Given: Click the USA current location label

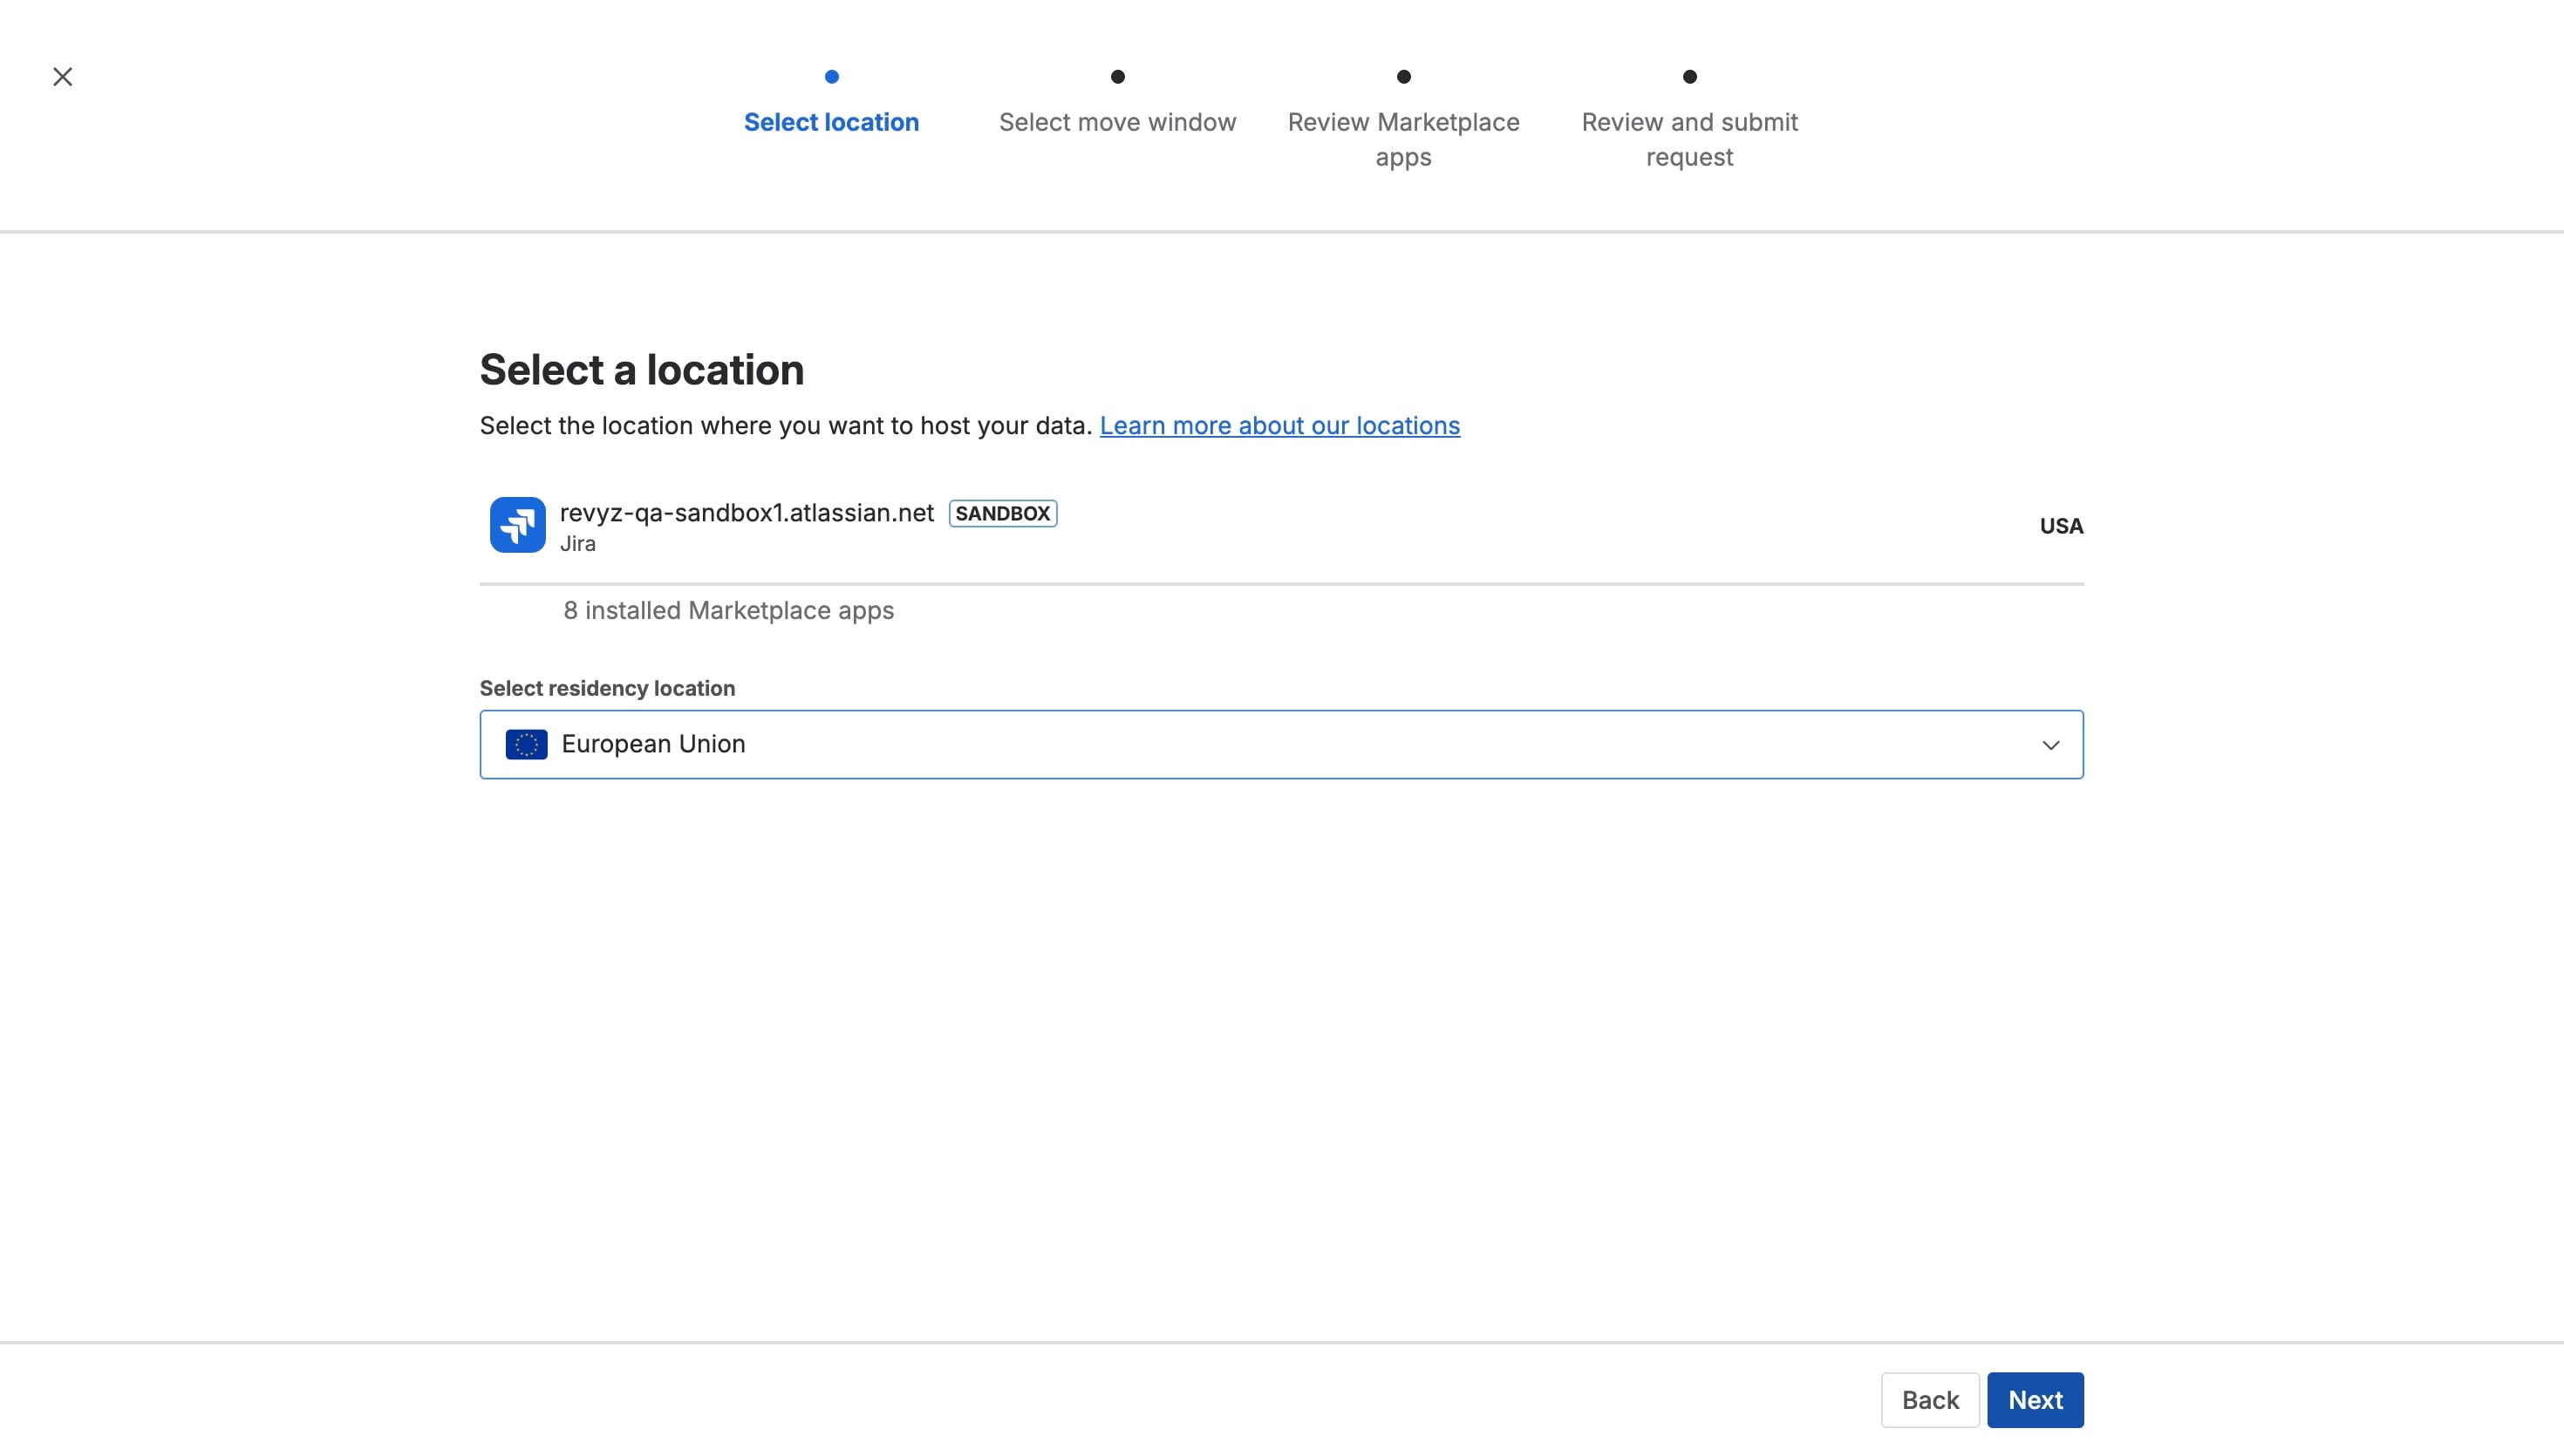Looking at the screenshot, I should [x=2061, y=526].
